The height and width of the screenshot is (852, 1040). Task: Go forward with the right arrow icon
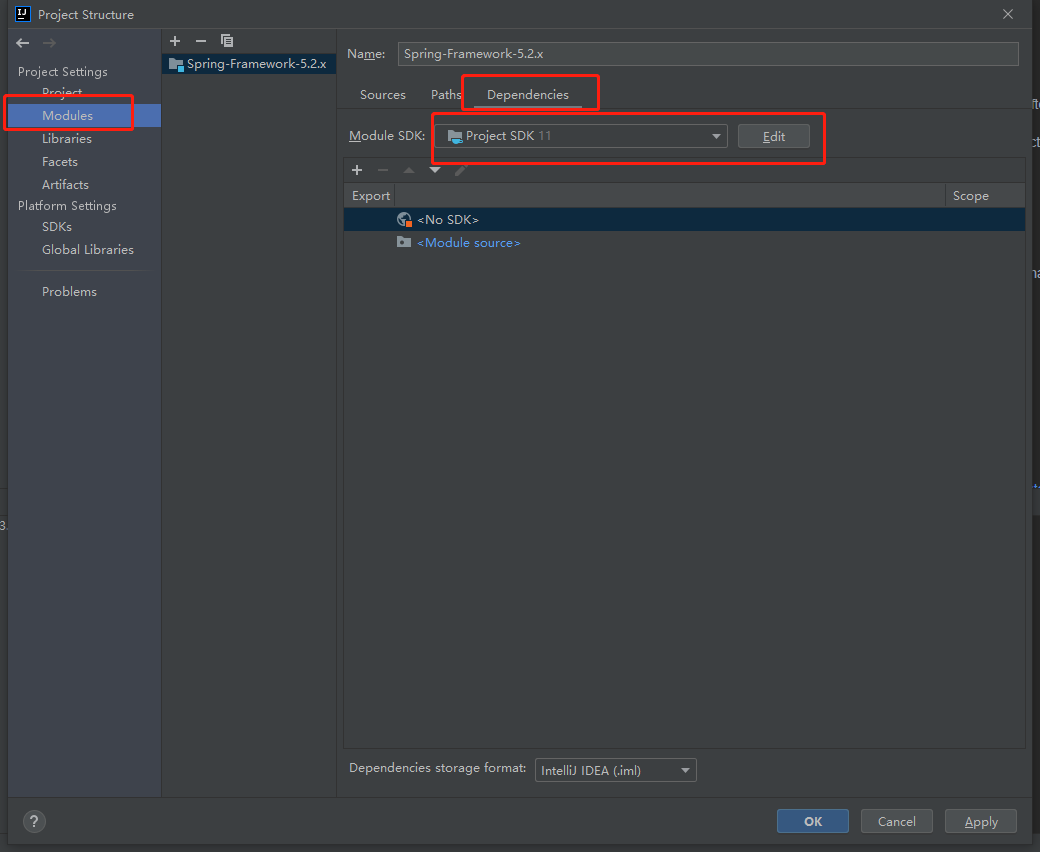[x=49, y=43]
